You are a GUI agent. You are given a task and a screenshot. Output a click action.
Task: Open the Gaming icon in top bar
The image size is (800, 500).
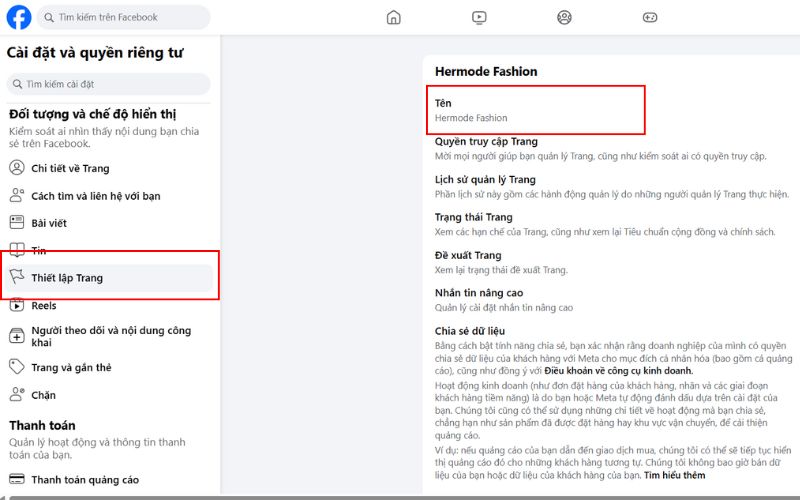tap(649, 17)
